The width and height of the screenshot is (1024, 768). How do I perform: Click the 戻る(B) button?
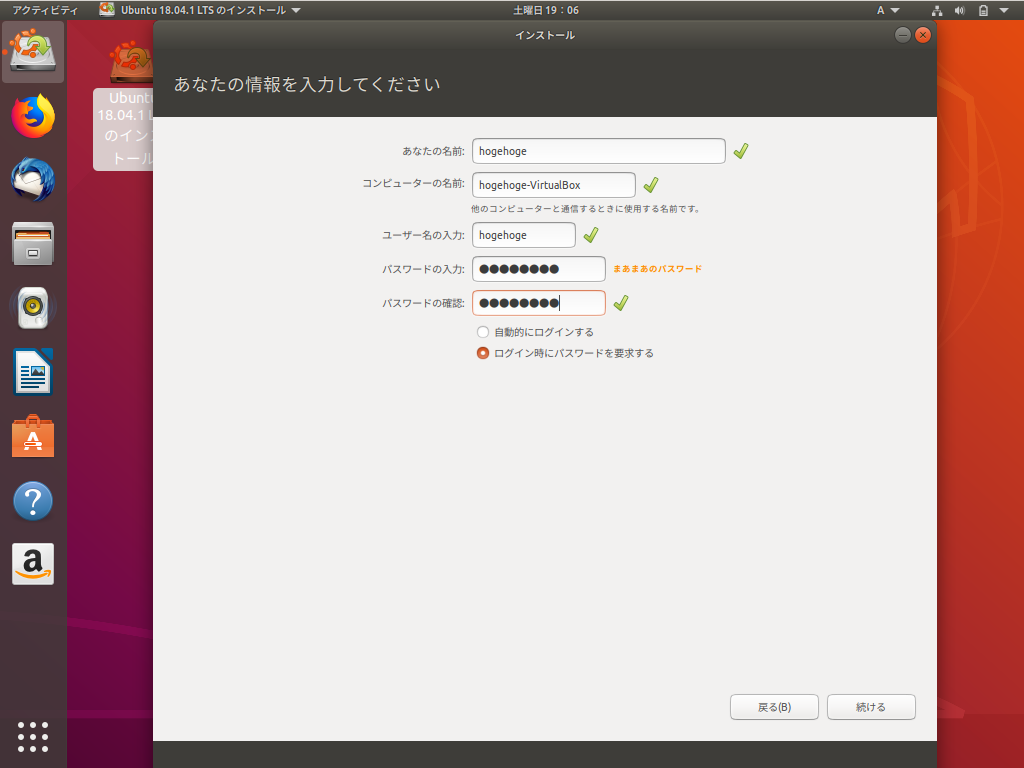click(x=774, y=707)
